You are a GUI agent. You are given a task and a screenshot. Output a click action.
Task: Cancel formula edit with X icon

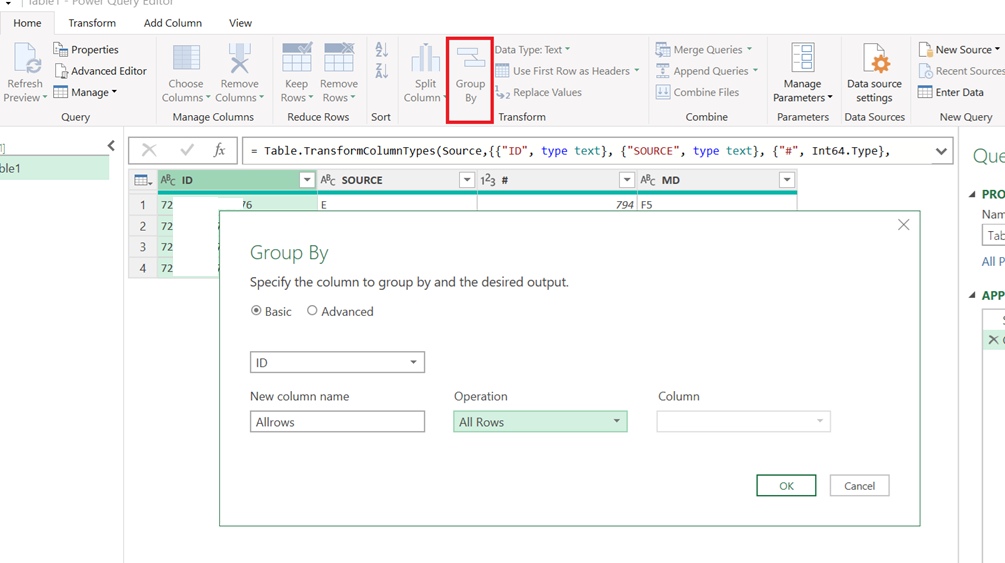[149, 151]
